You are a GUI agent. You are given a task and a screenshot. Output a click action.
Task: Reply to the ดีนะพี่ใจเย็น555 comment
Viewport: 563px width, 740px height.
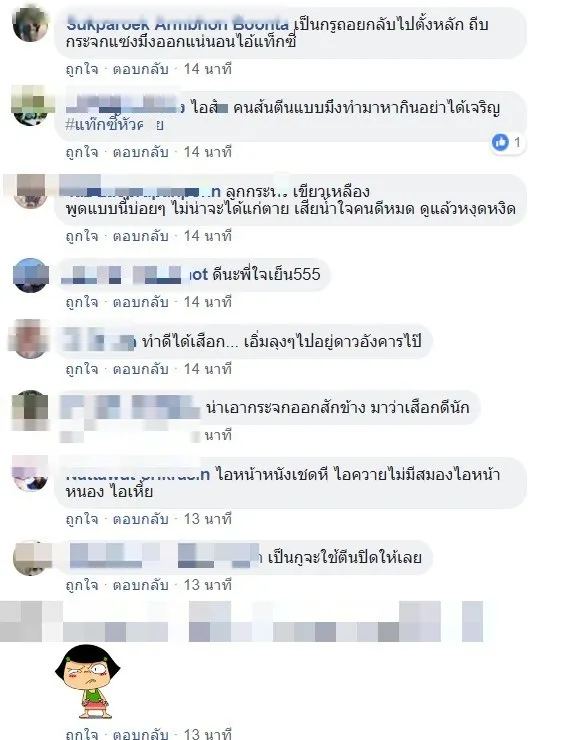click(140, 302)
